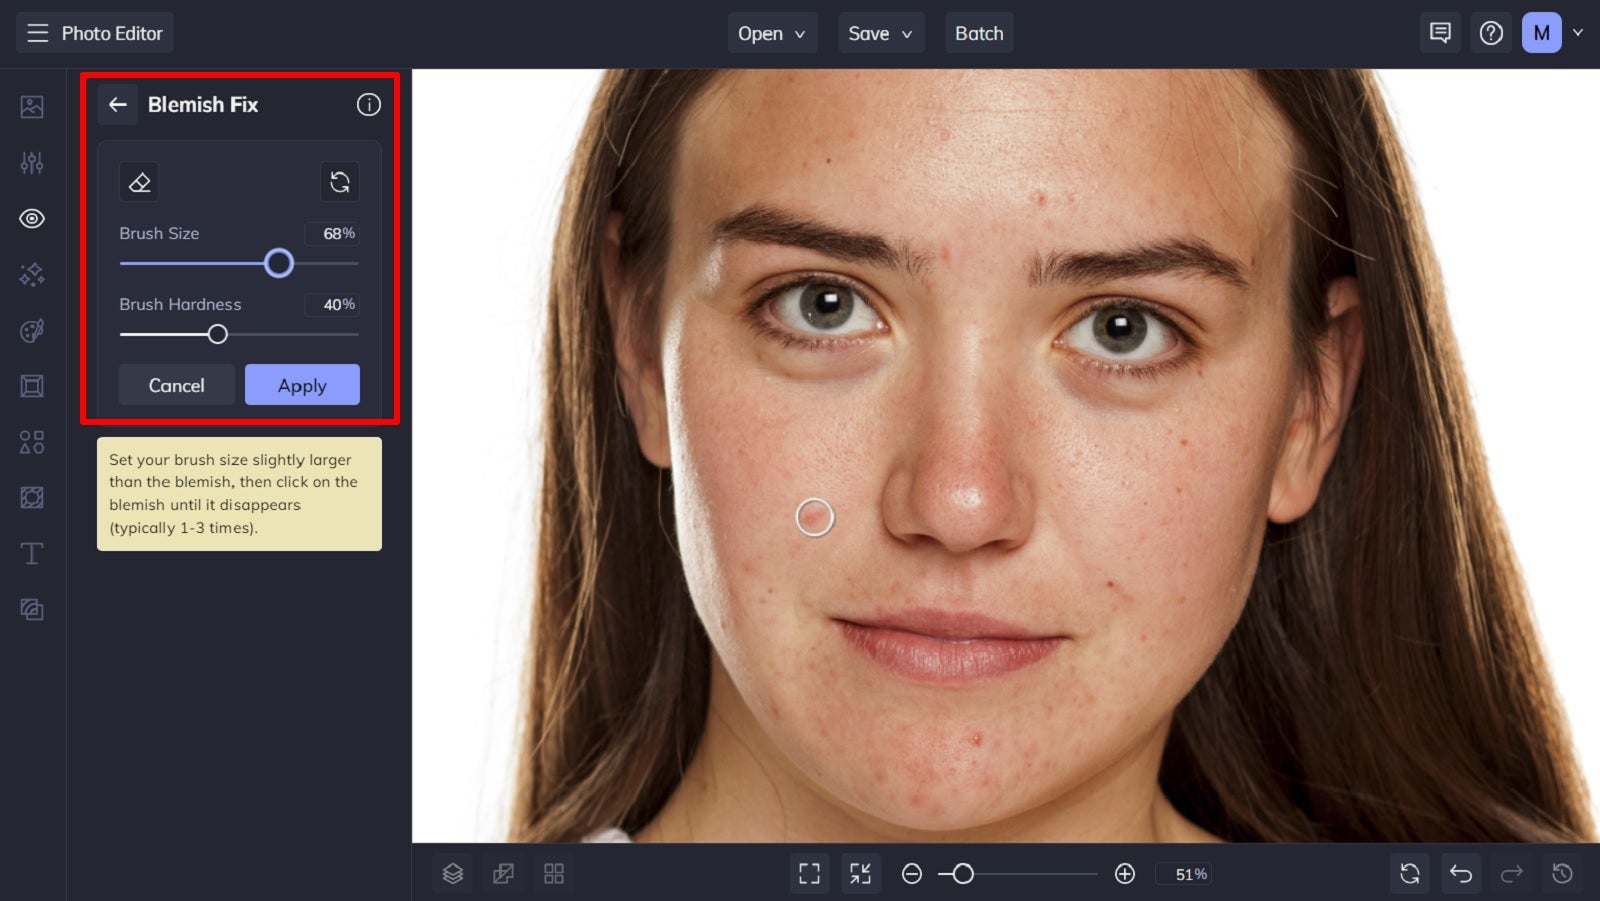1600x901 pixels.
Task: Apply the blemish fix changes
Action: tap(302, 385)
